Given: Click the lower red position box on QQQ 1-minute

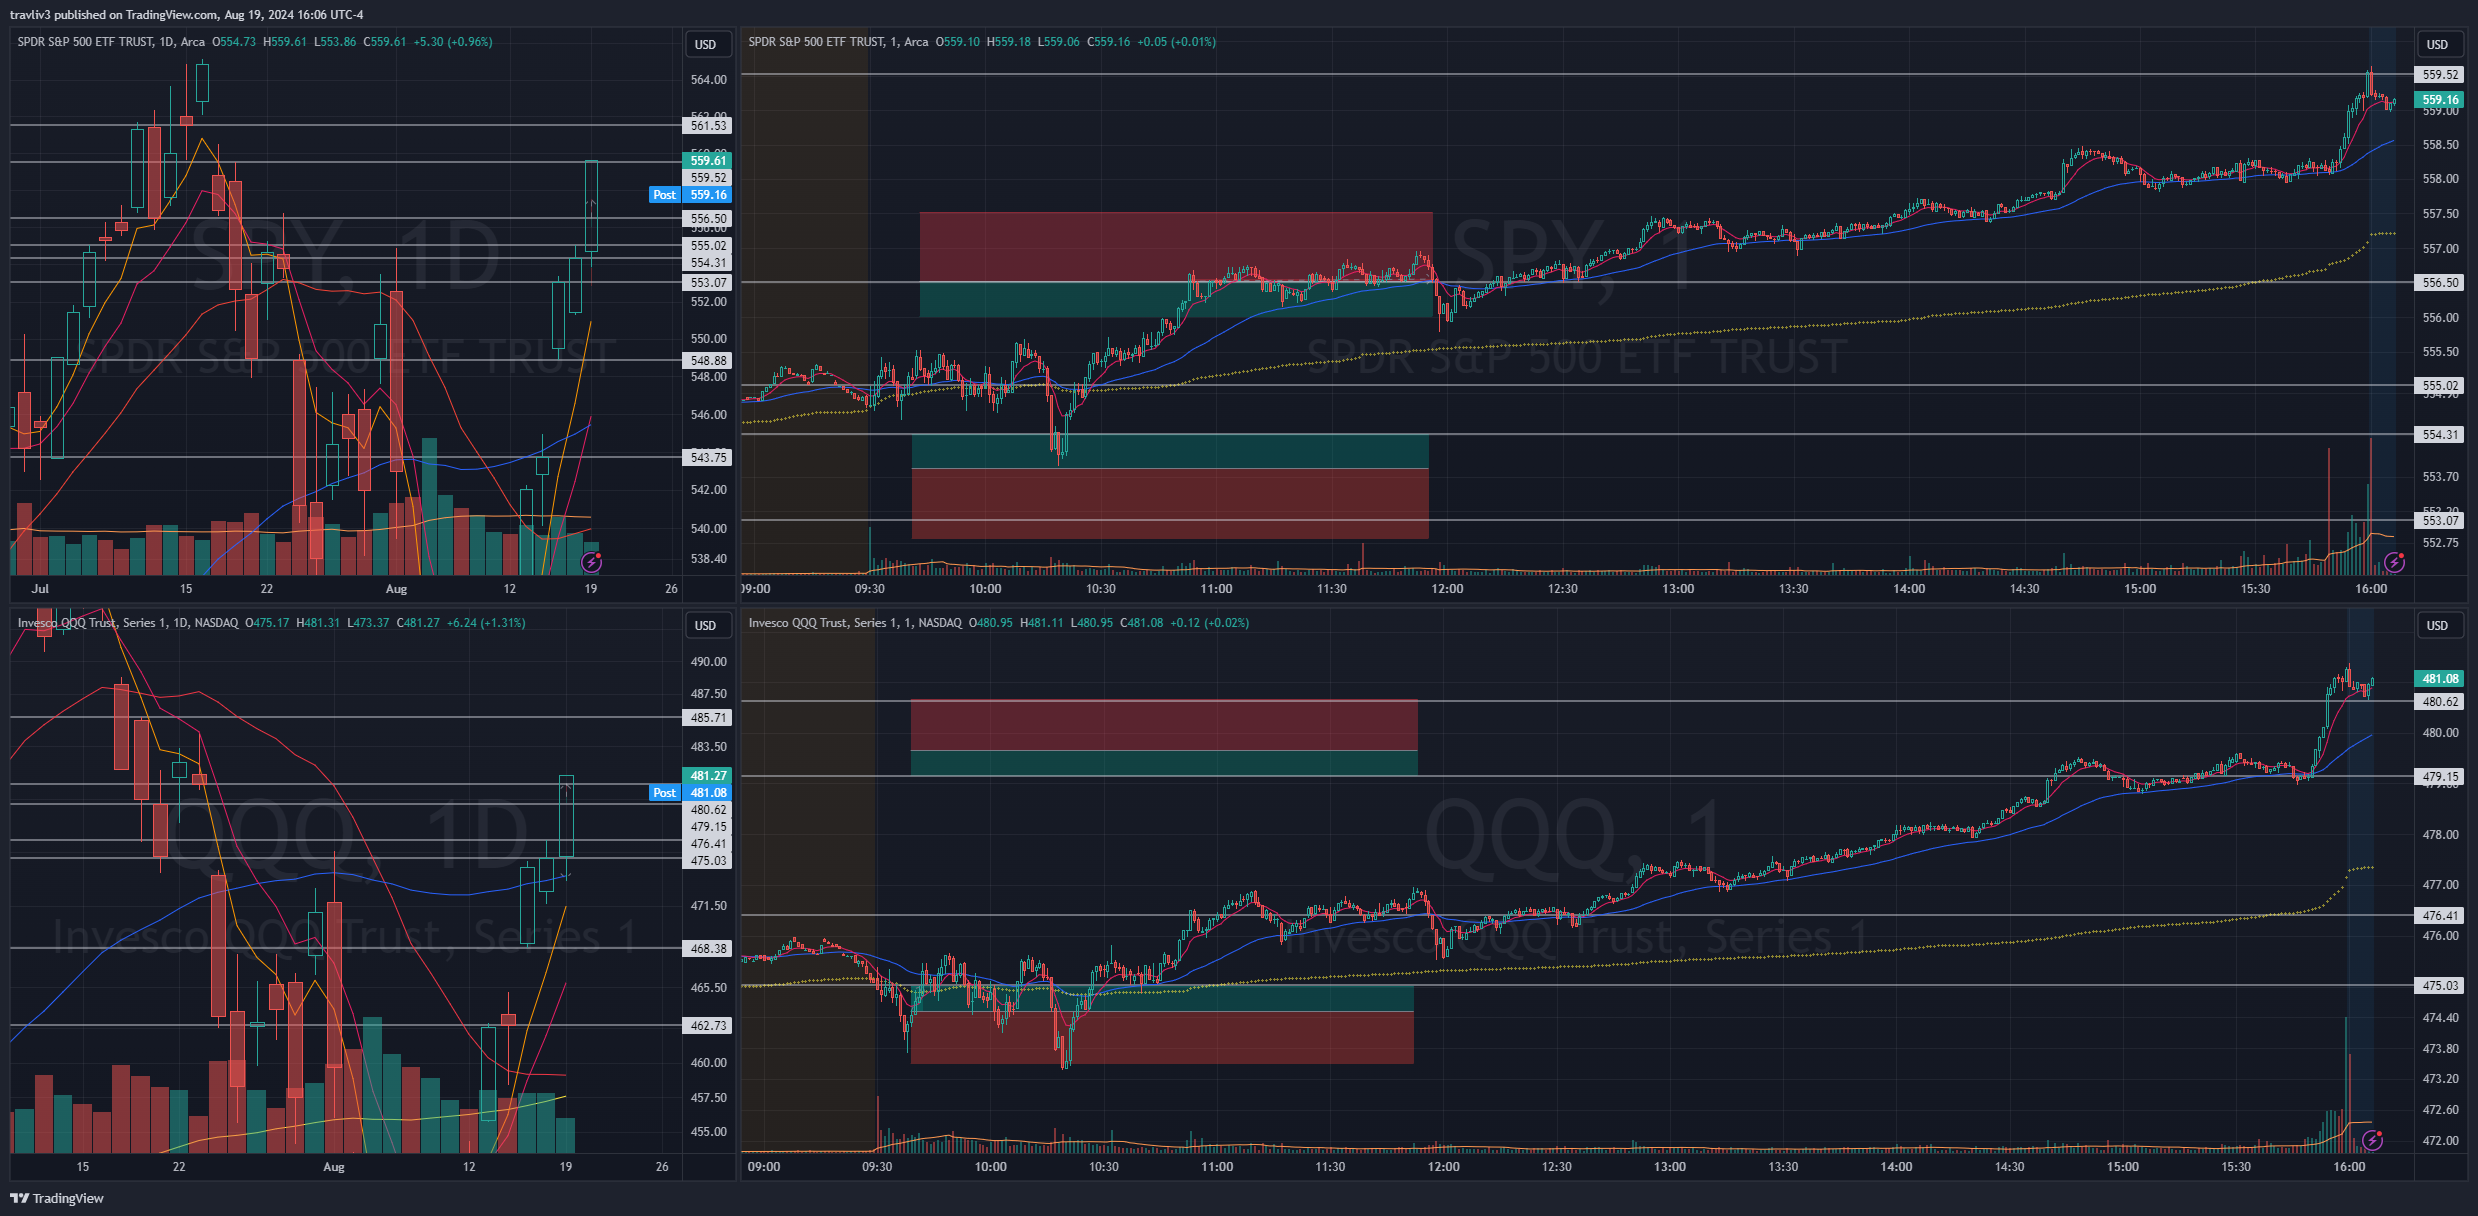Looking at the screenshot, I should (1162, 1038).
